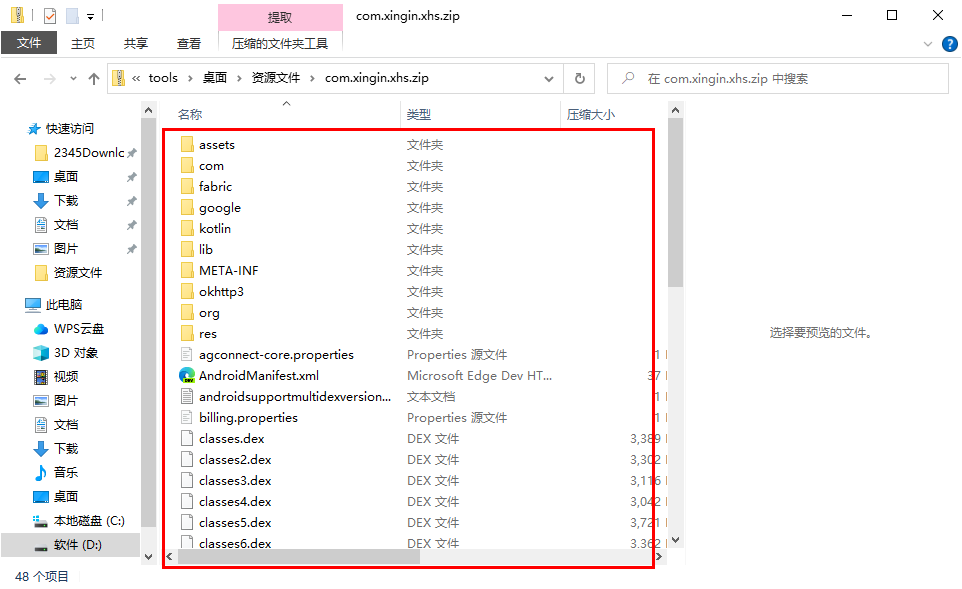
Task: Click the zip archive icon in the address bar
Action: 120,77
